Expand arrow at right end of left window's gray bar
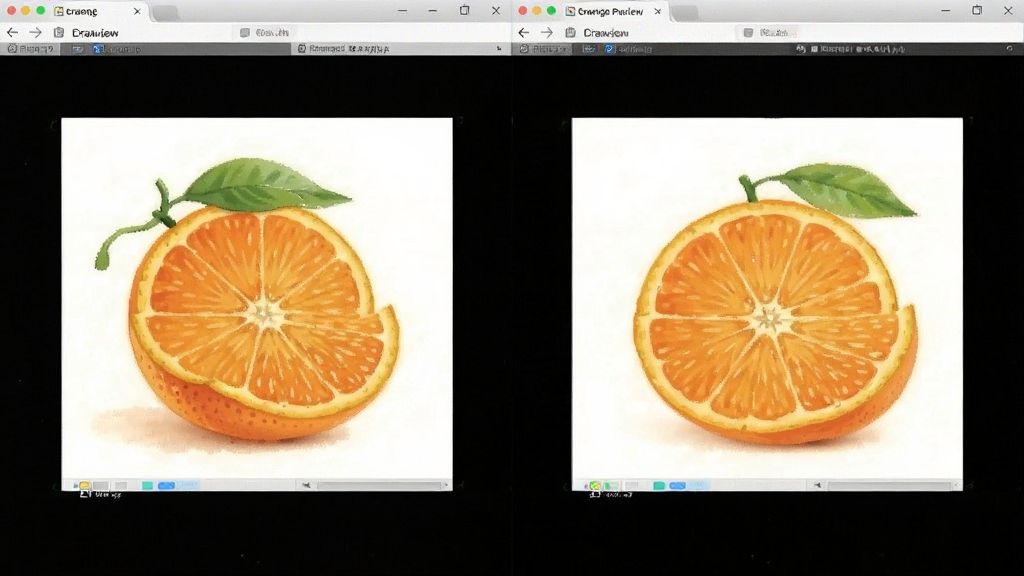The image size is (1024, 576). tap(499, 48)
